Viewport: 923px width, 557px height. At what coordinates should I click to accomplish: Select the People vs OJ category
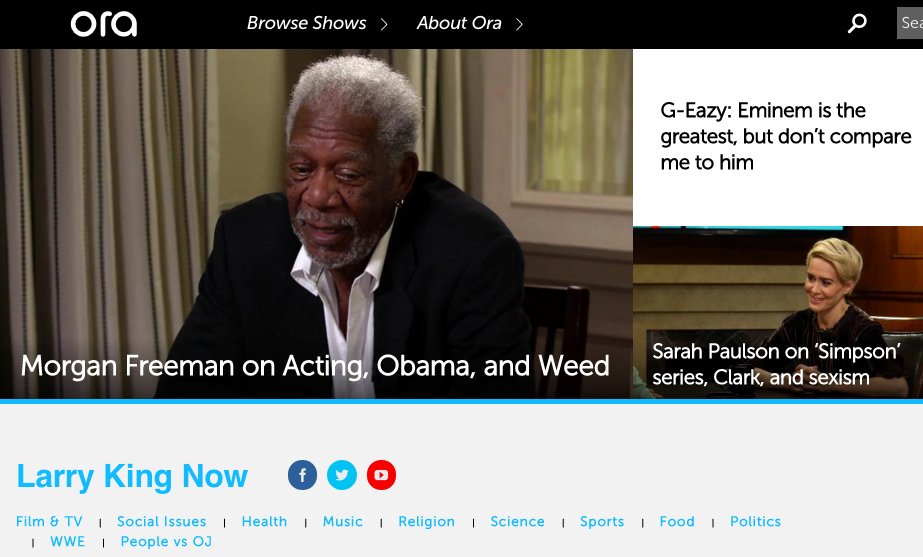(x=166, y=542)
